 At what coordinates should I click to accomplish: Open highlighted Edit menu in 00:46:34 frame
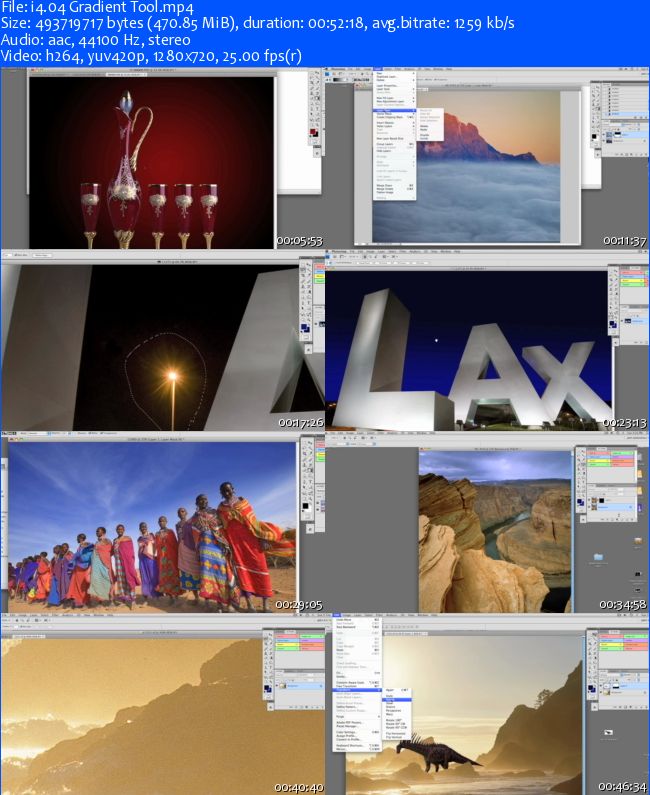coord(336,615)
